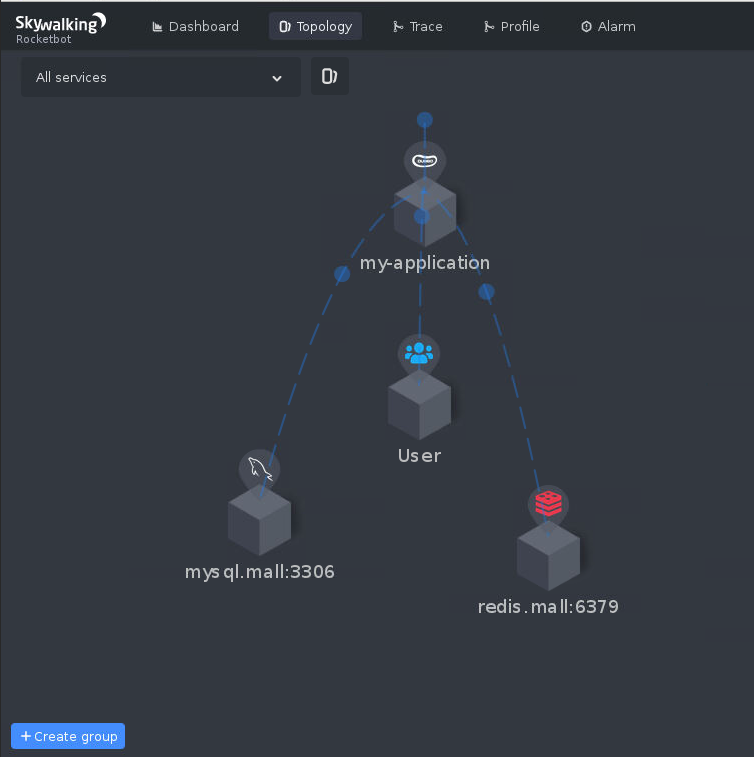Click the Topology tab icon
Viewport: 754px width, 757px height.
pos(285,27)
